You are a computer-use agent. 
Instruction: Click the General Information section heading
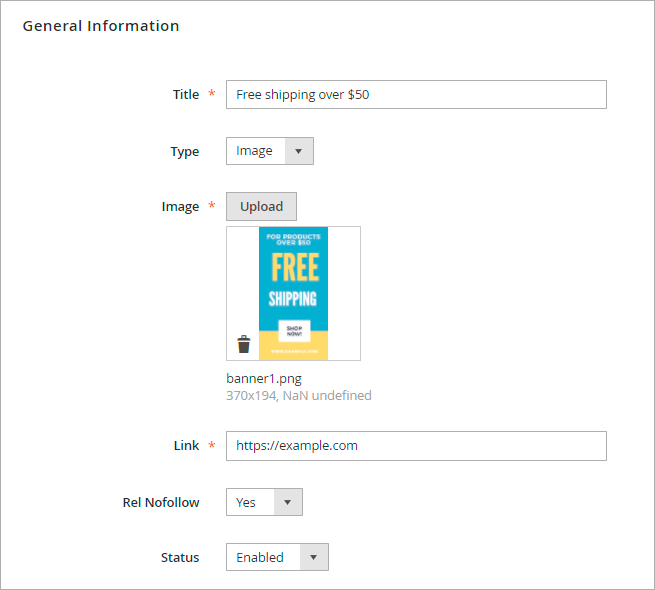tap(101, 26)
